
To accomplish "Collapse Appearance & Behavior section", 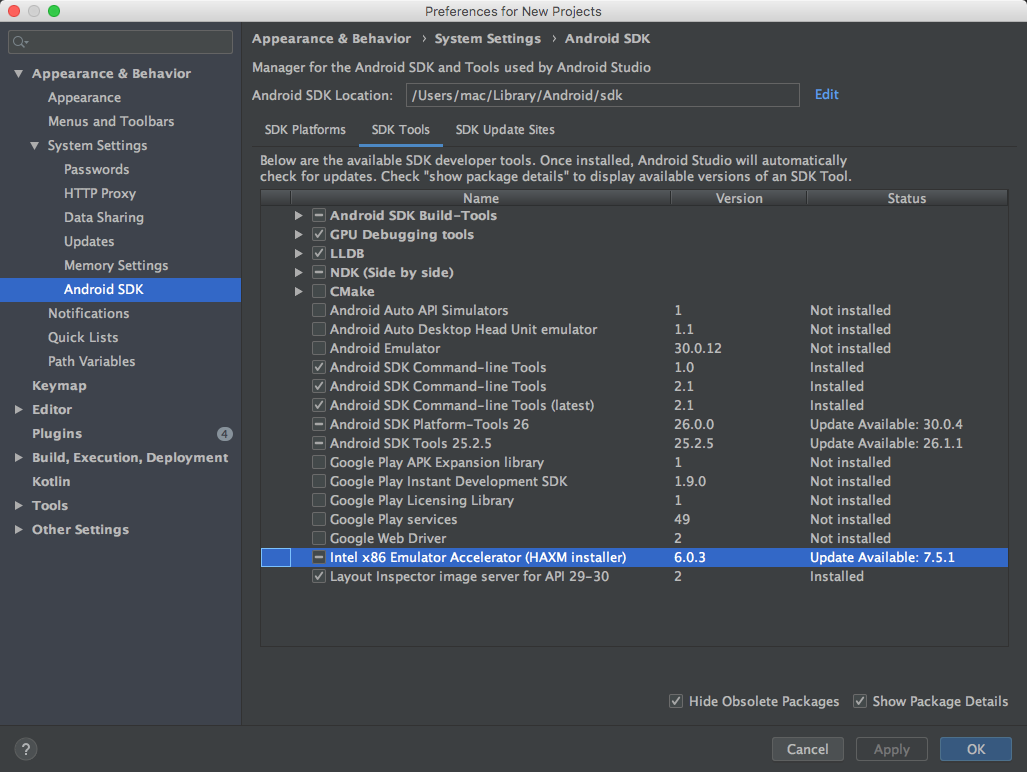I will click(18, 74).
